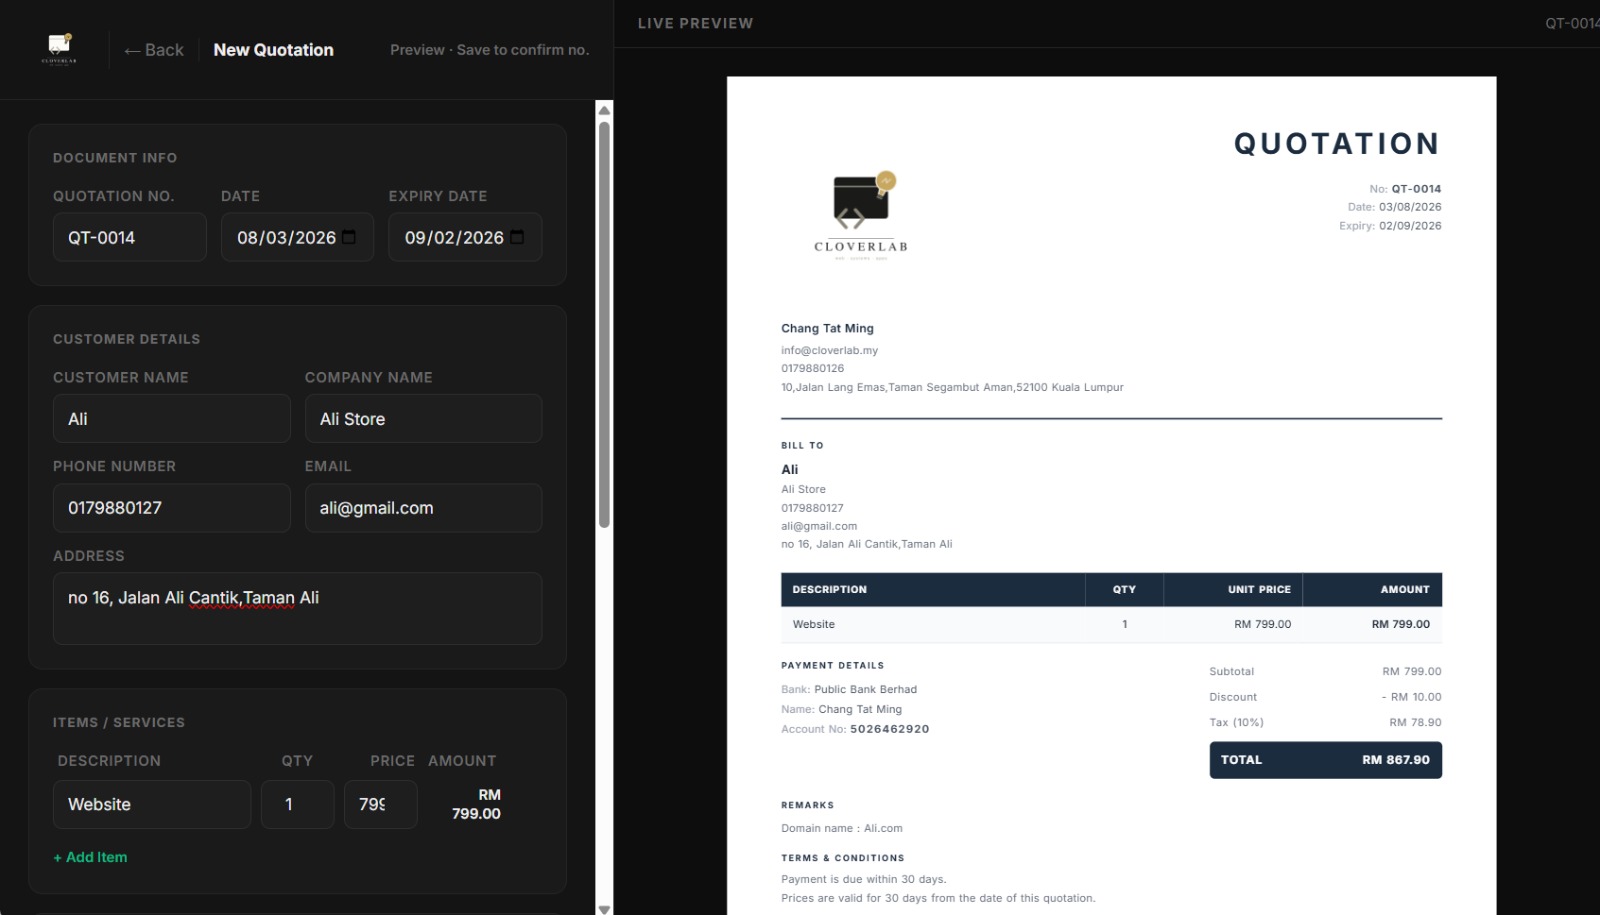Click the Discount - RM 10.00 value
1600x915 pixels.
pyautogui.click(x=1411, y=697)
